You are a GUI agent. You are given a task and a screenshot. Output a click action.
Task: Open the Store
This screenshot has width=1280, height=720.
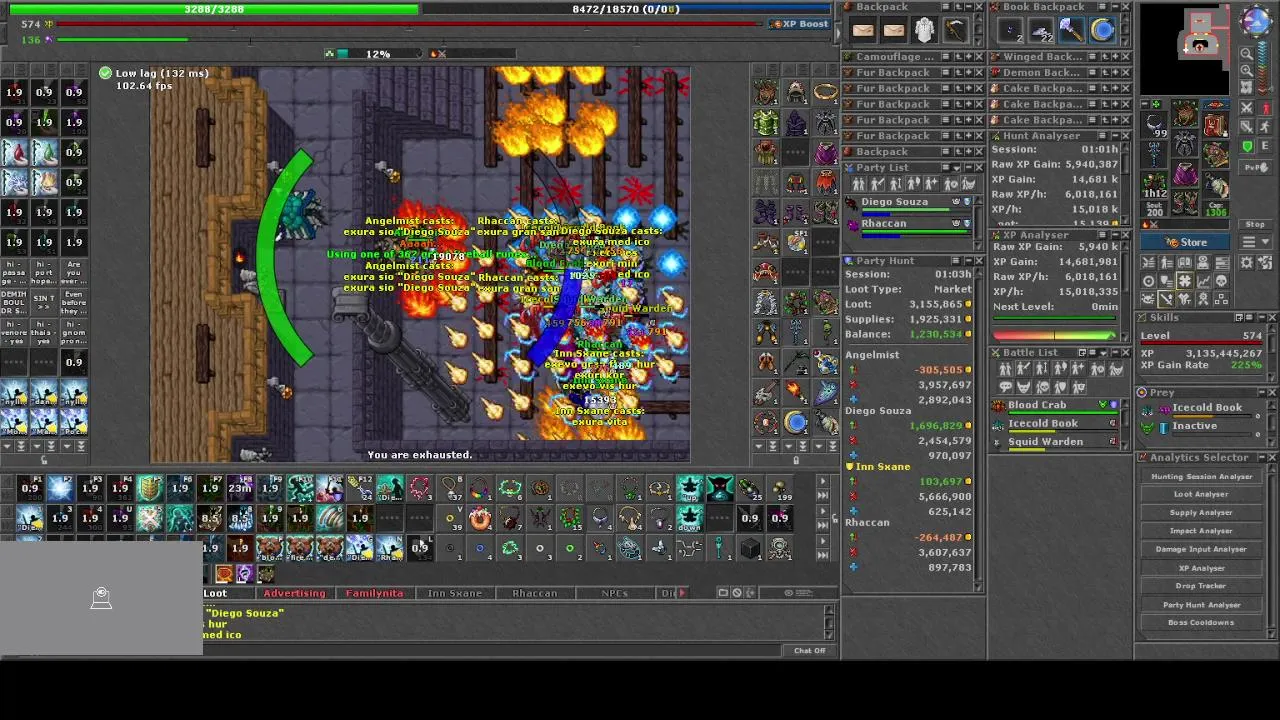pos(1187,242)
